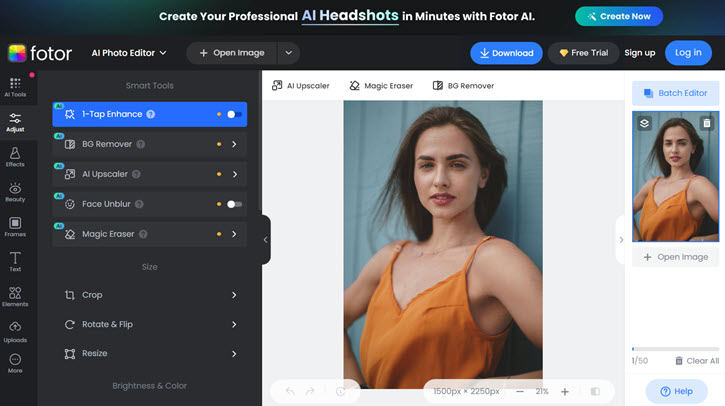The width and height of the screenshot is (725, 406).
Task: Click the Smart Tools heading
Action: coord(149,86)
